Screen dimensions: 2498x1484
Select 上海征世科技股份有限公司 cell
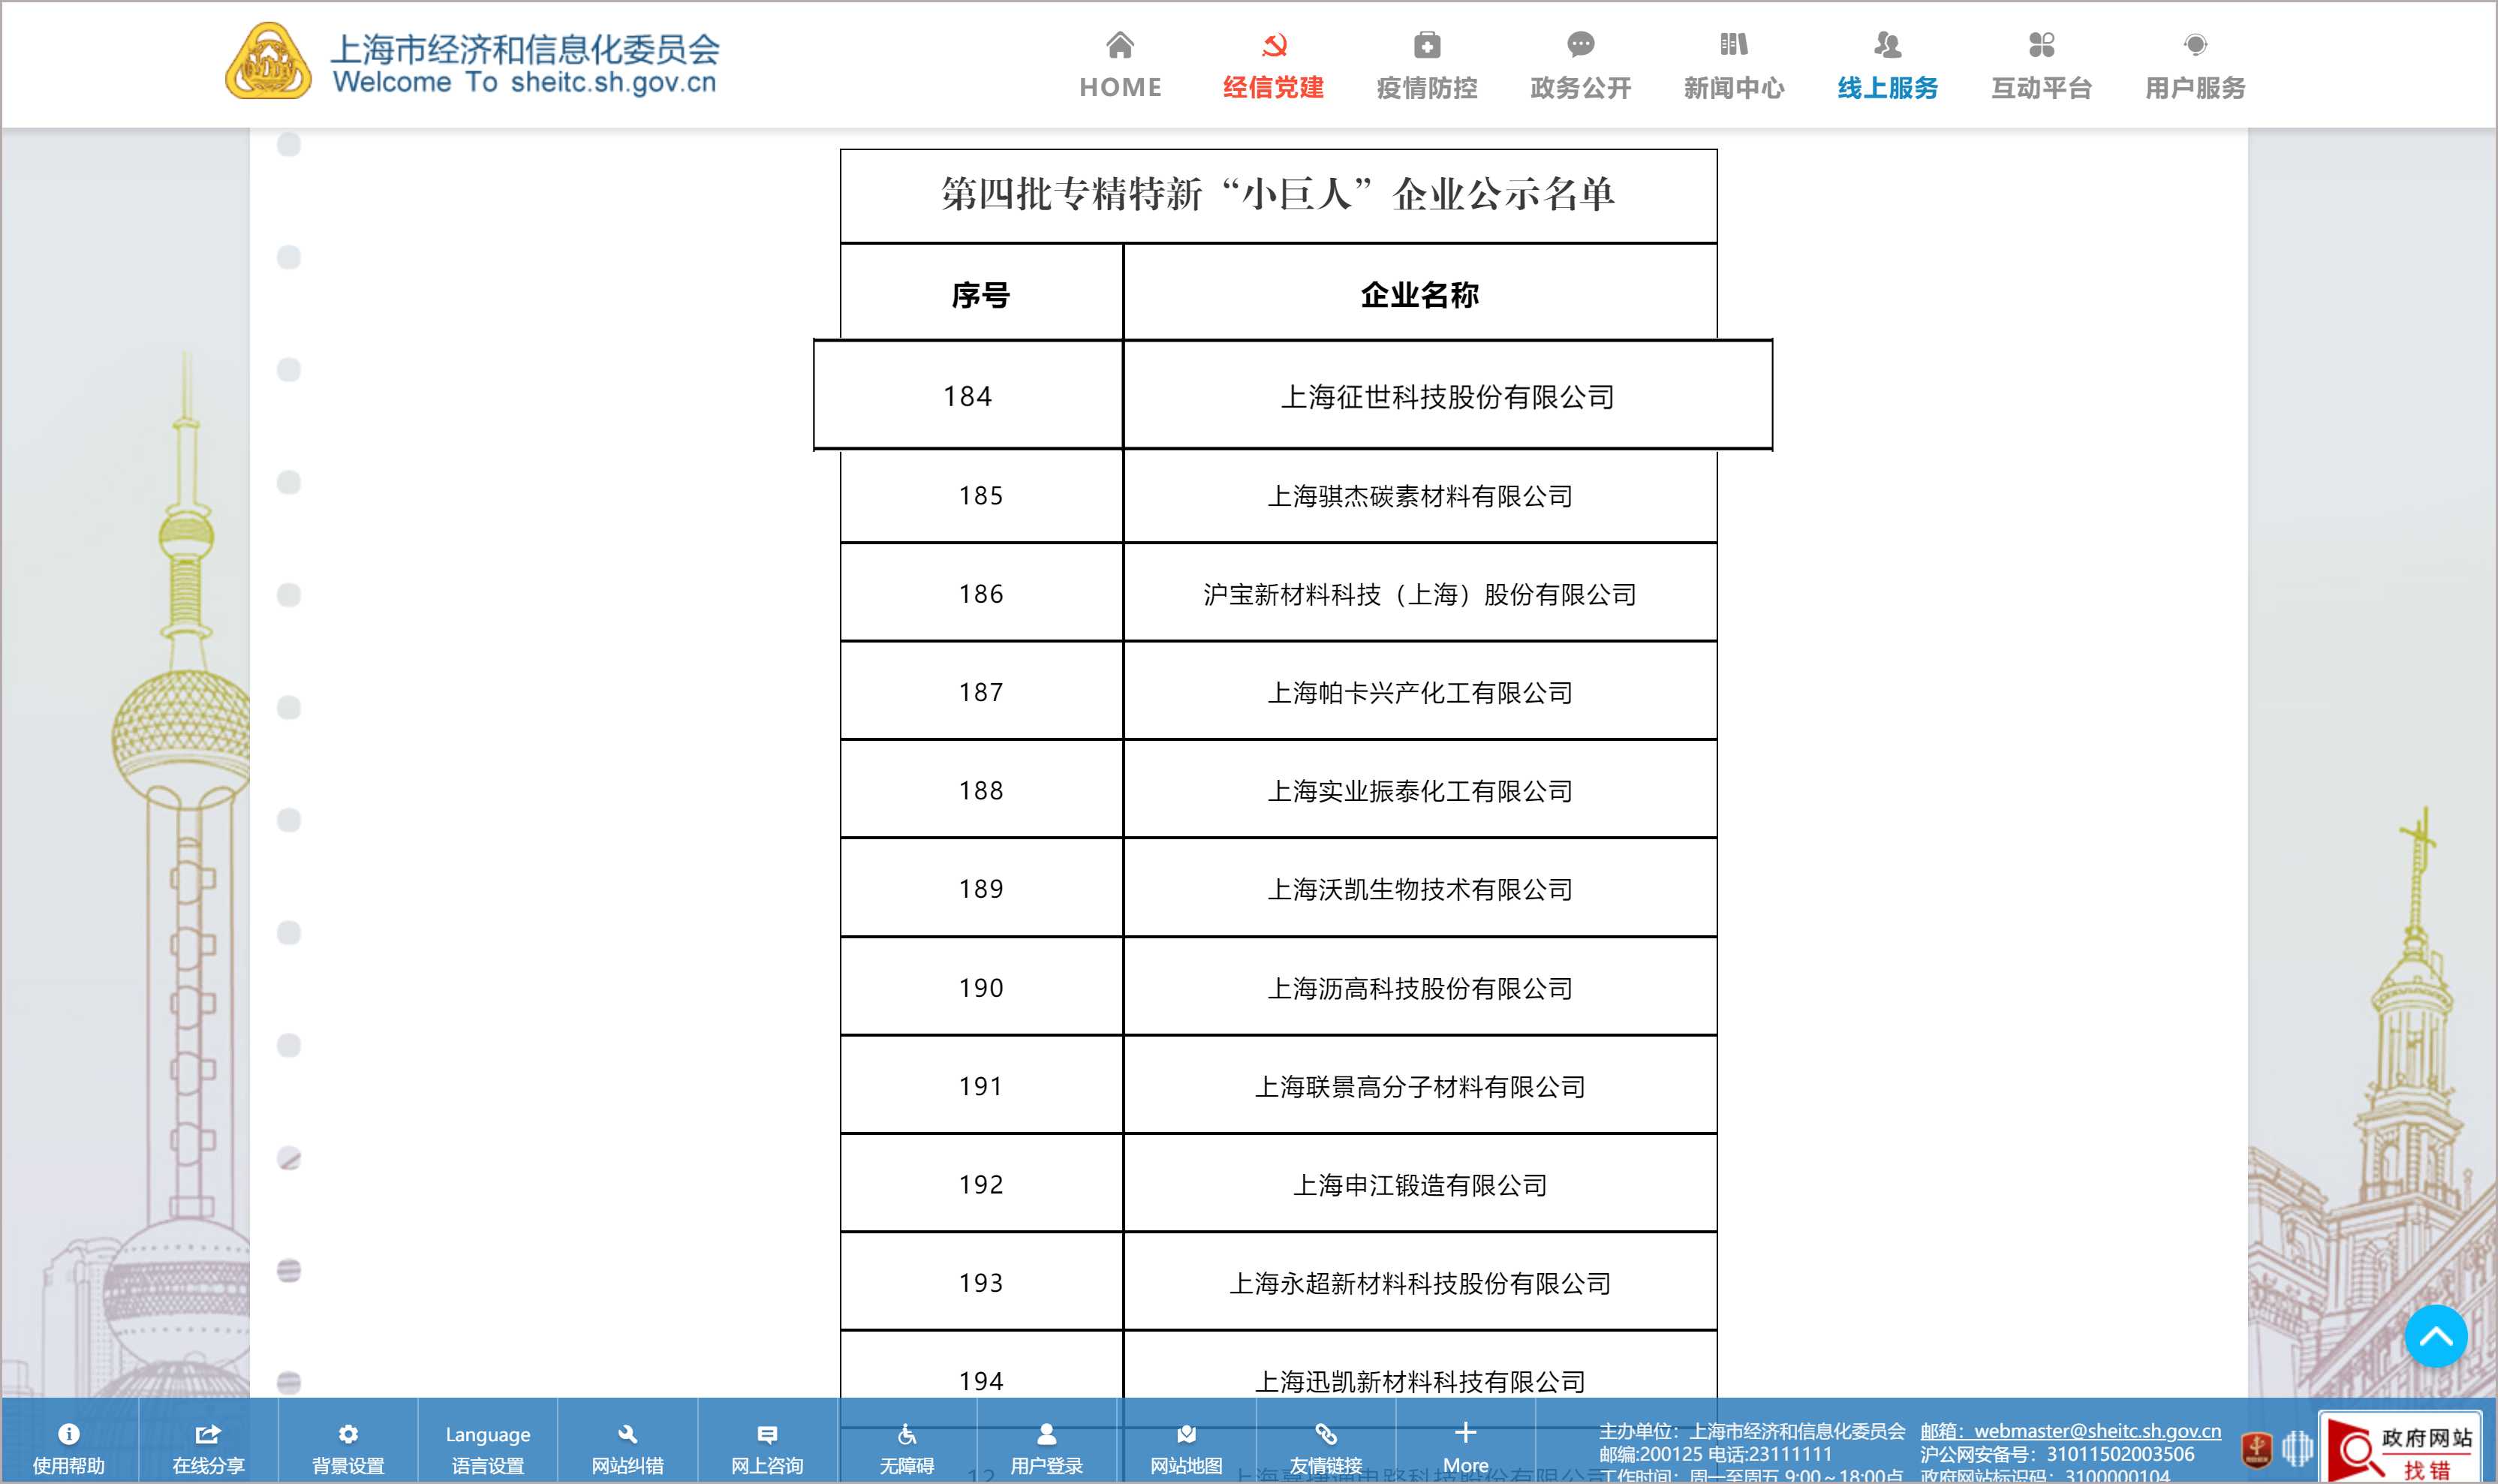click(x=1447, y=396)
